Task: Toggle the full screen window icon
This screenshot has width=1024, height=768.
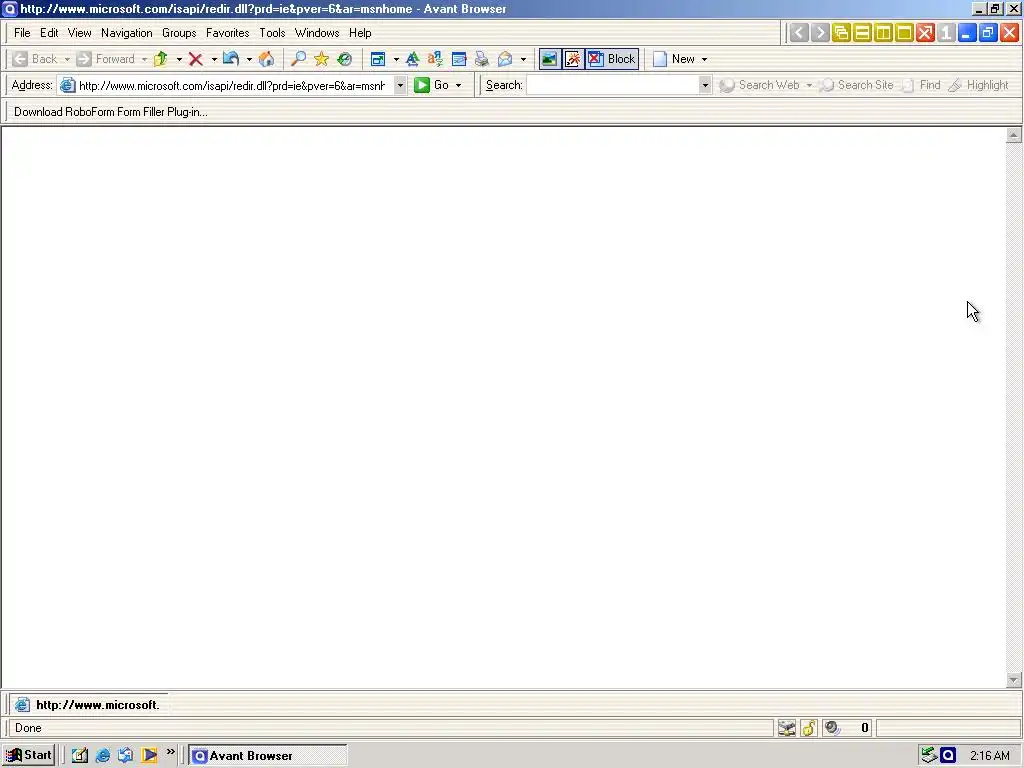Action: pos(377,59)
